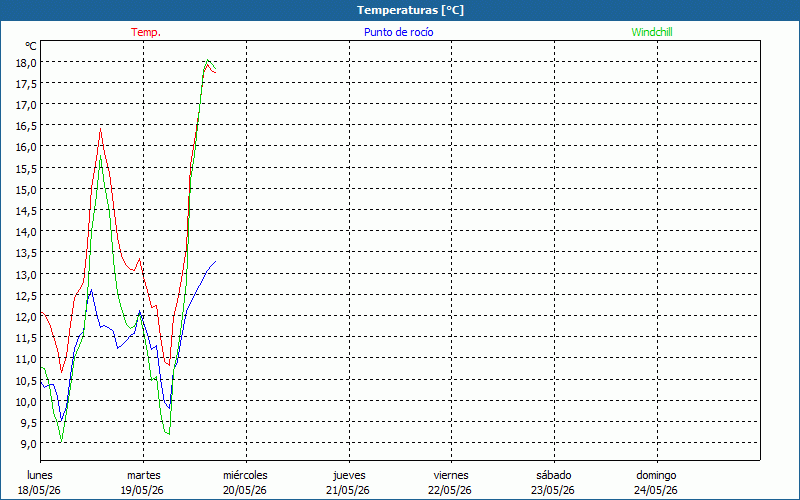This screenshot has height=500, width=800.
Task: Click the '9,5' y-axis value
Action: tap(28, 423)
